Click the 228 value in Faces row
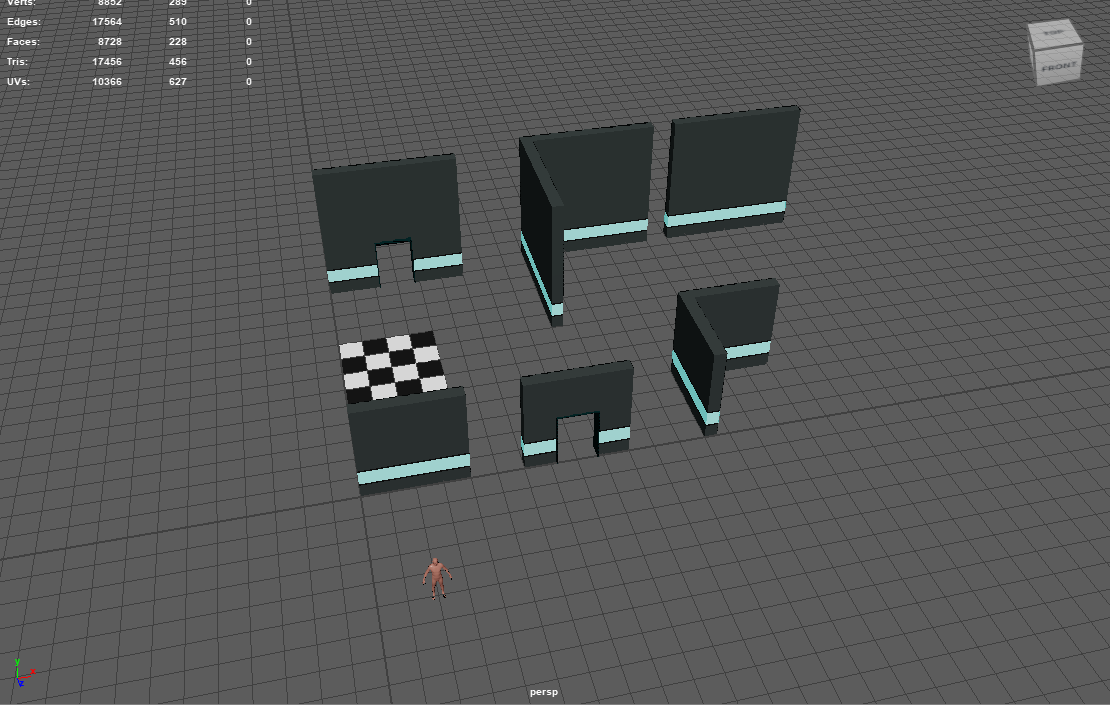This screenshot has width=1110, height=705. tap(178, 42)
